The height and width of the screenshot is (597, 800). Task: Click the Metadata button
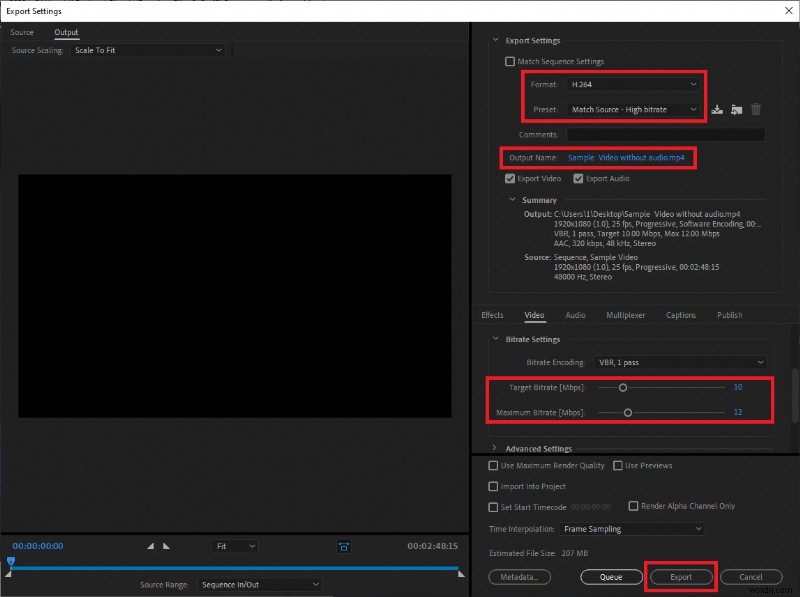(x=519, y=577)
